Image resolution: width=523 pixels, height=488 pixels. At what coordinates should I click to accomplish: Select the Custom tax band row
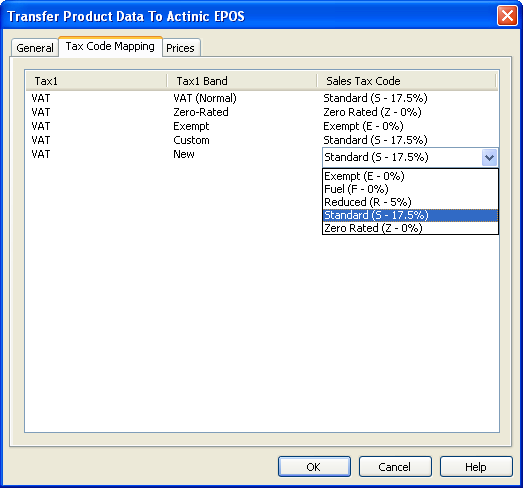[262, 140]
